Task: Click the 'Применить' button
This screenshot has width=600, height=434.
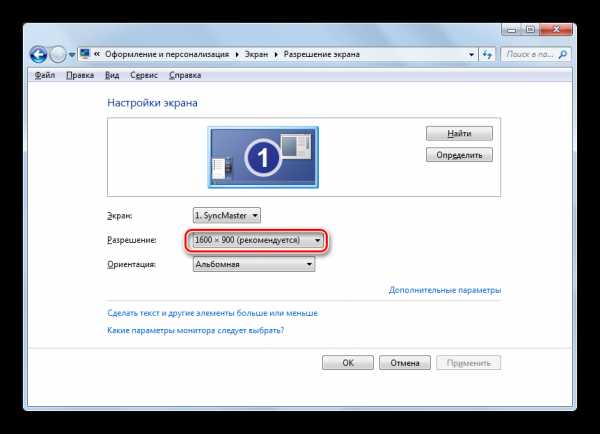Action: click(x=468, y=363)
